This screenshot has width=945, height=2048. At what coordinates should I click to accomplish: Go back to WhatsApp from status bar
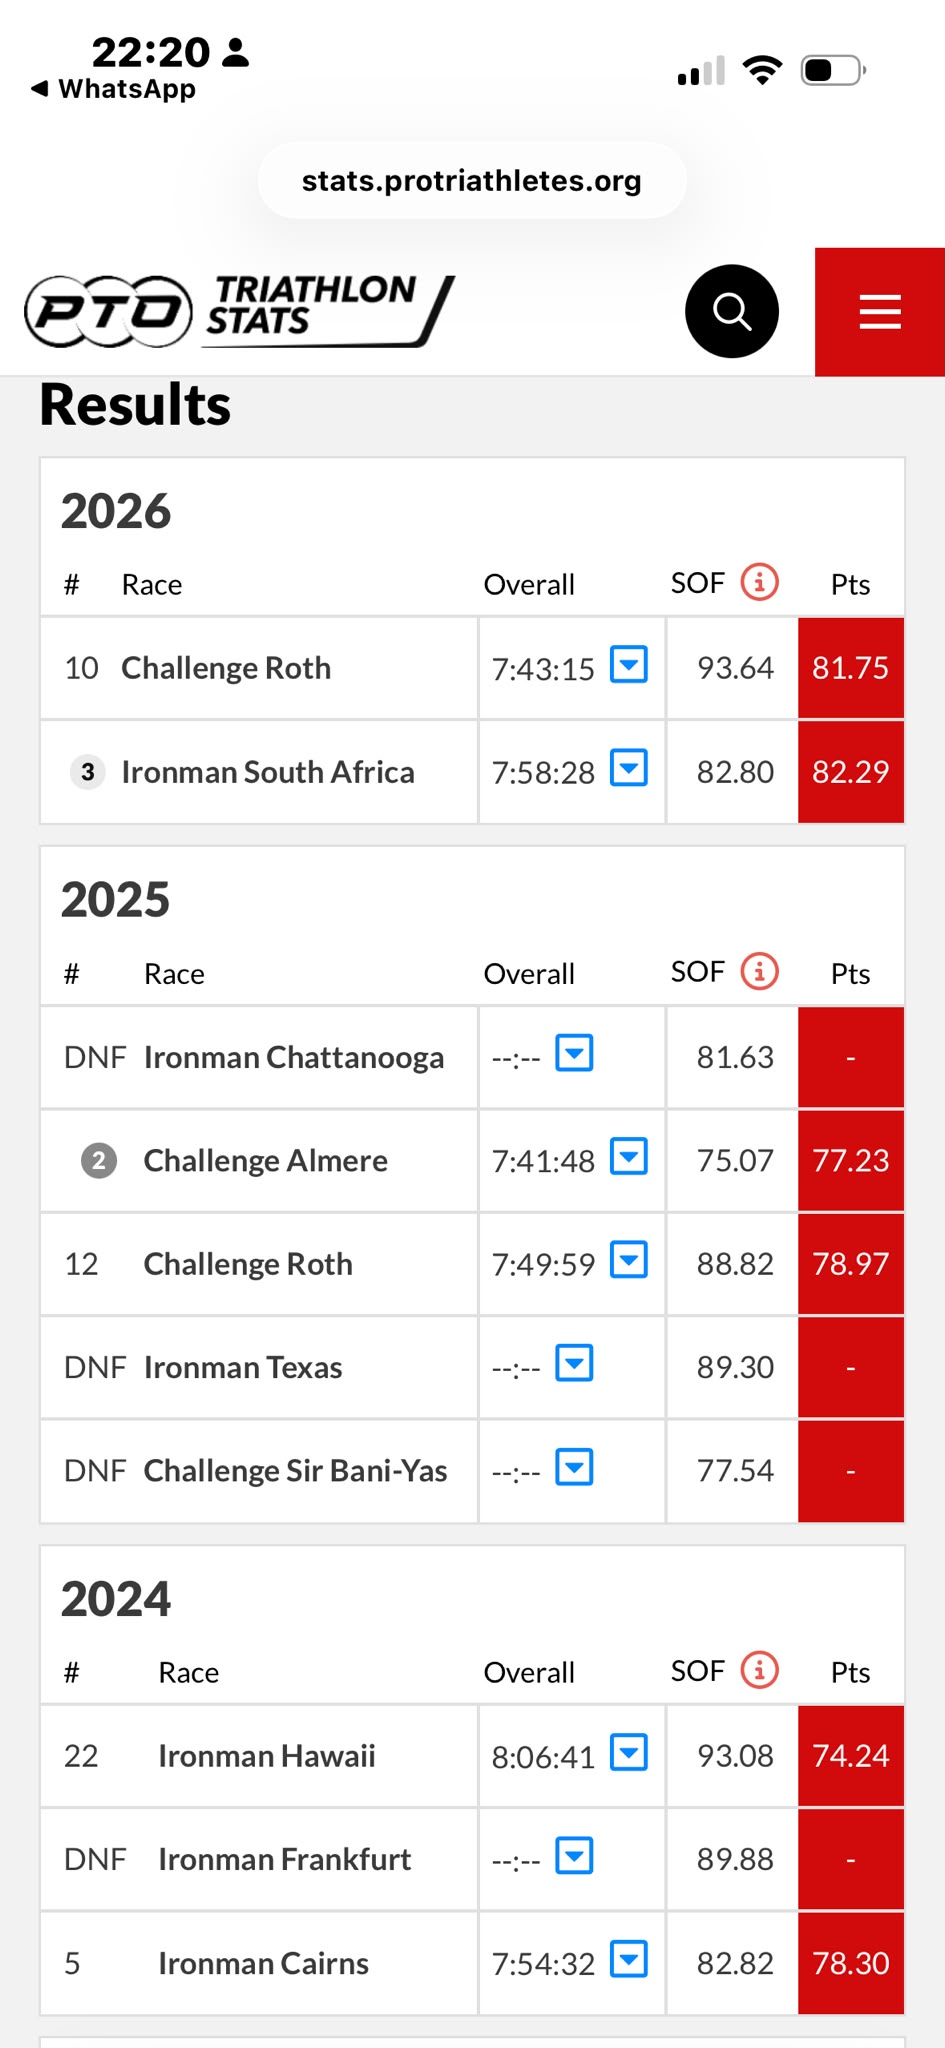coord(113,89)
